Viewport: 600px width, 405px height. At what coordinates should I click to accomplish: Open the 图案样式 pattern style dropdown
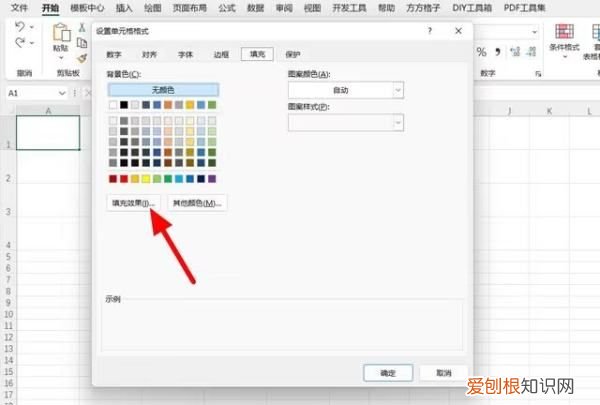(346, 122)
